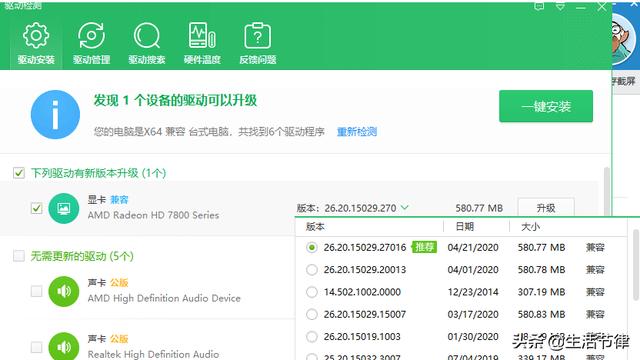Click the 升级 button for display card
The height and width of the screenshot is (360, 640).
[546, 208]
